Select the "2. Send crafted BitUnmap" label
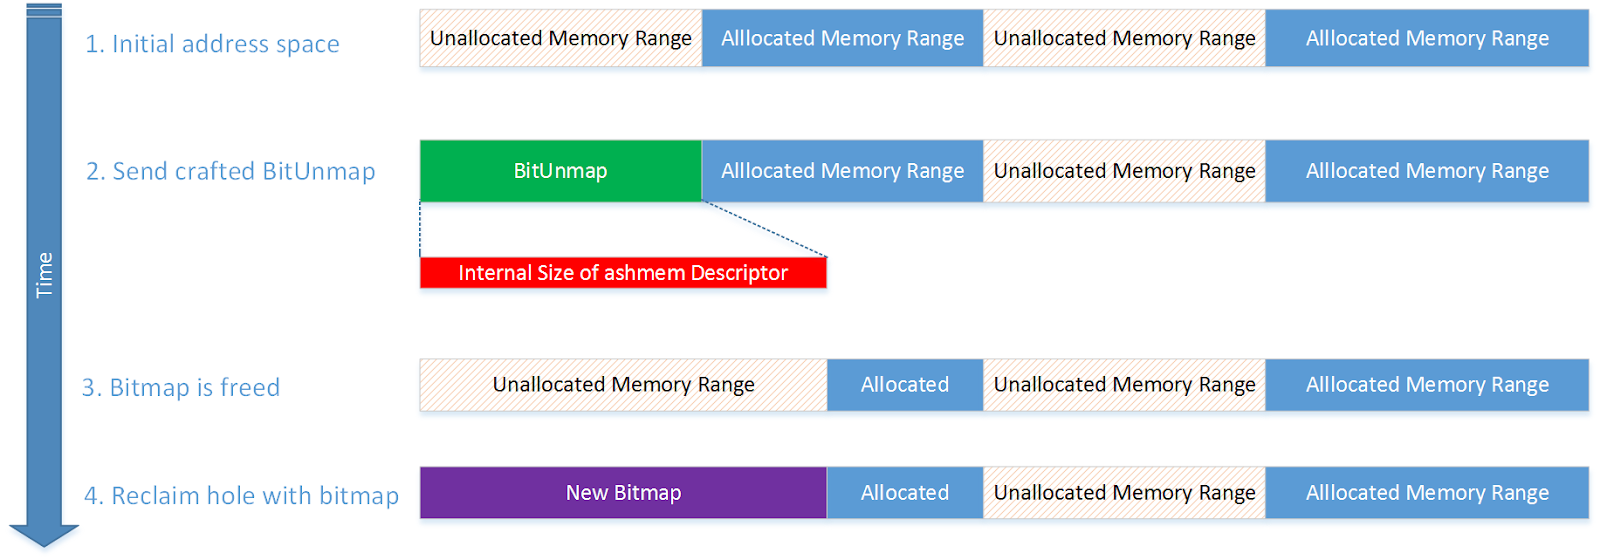Screen dimensions: 1600x560 [x=230, y=172]
